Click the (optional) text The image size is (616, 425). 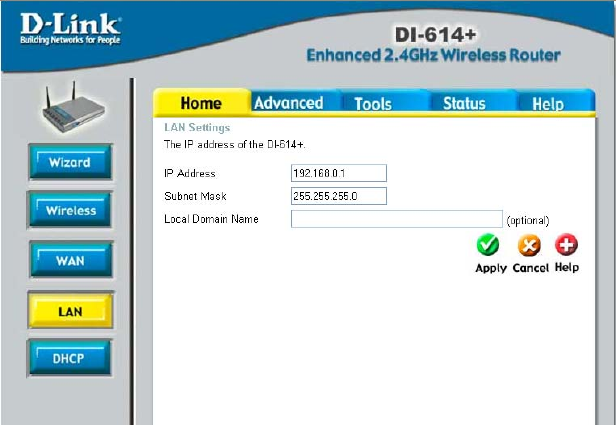pyautogui.click(x=528, y=220)
